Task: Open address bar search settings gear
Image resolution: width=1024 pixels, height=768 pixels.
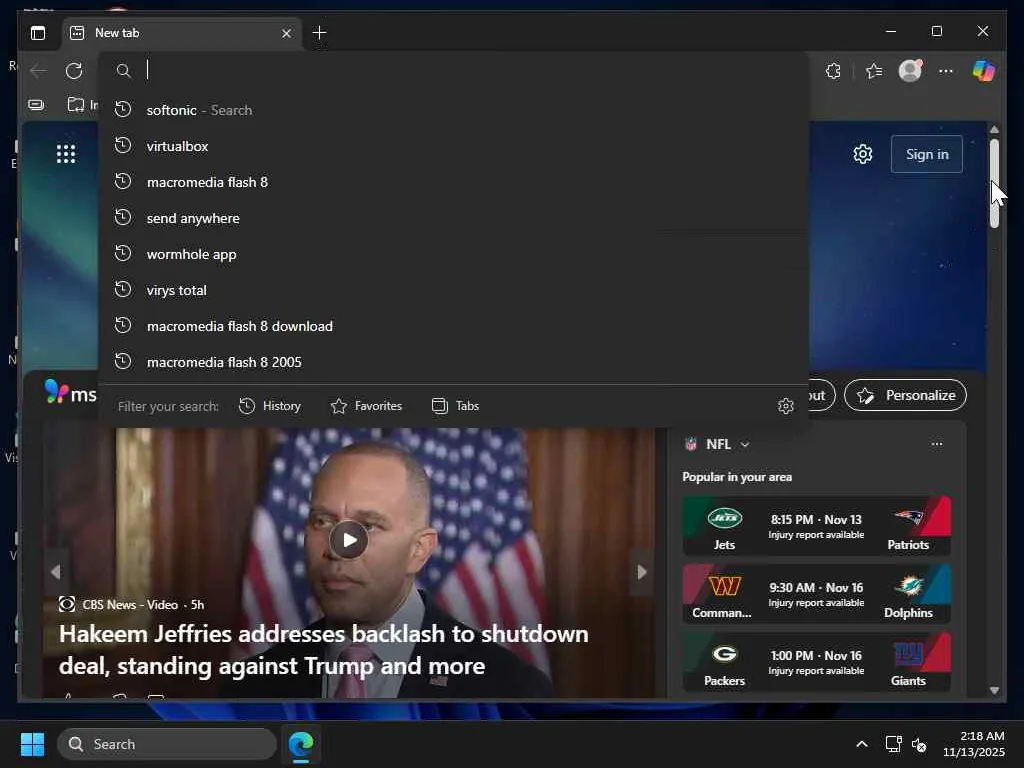Action: tap(786, 406)
